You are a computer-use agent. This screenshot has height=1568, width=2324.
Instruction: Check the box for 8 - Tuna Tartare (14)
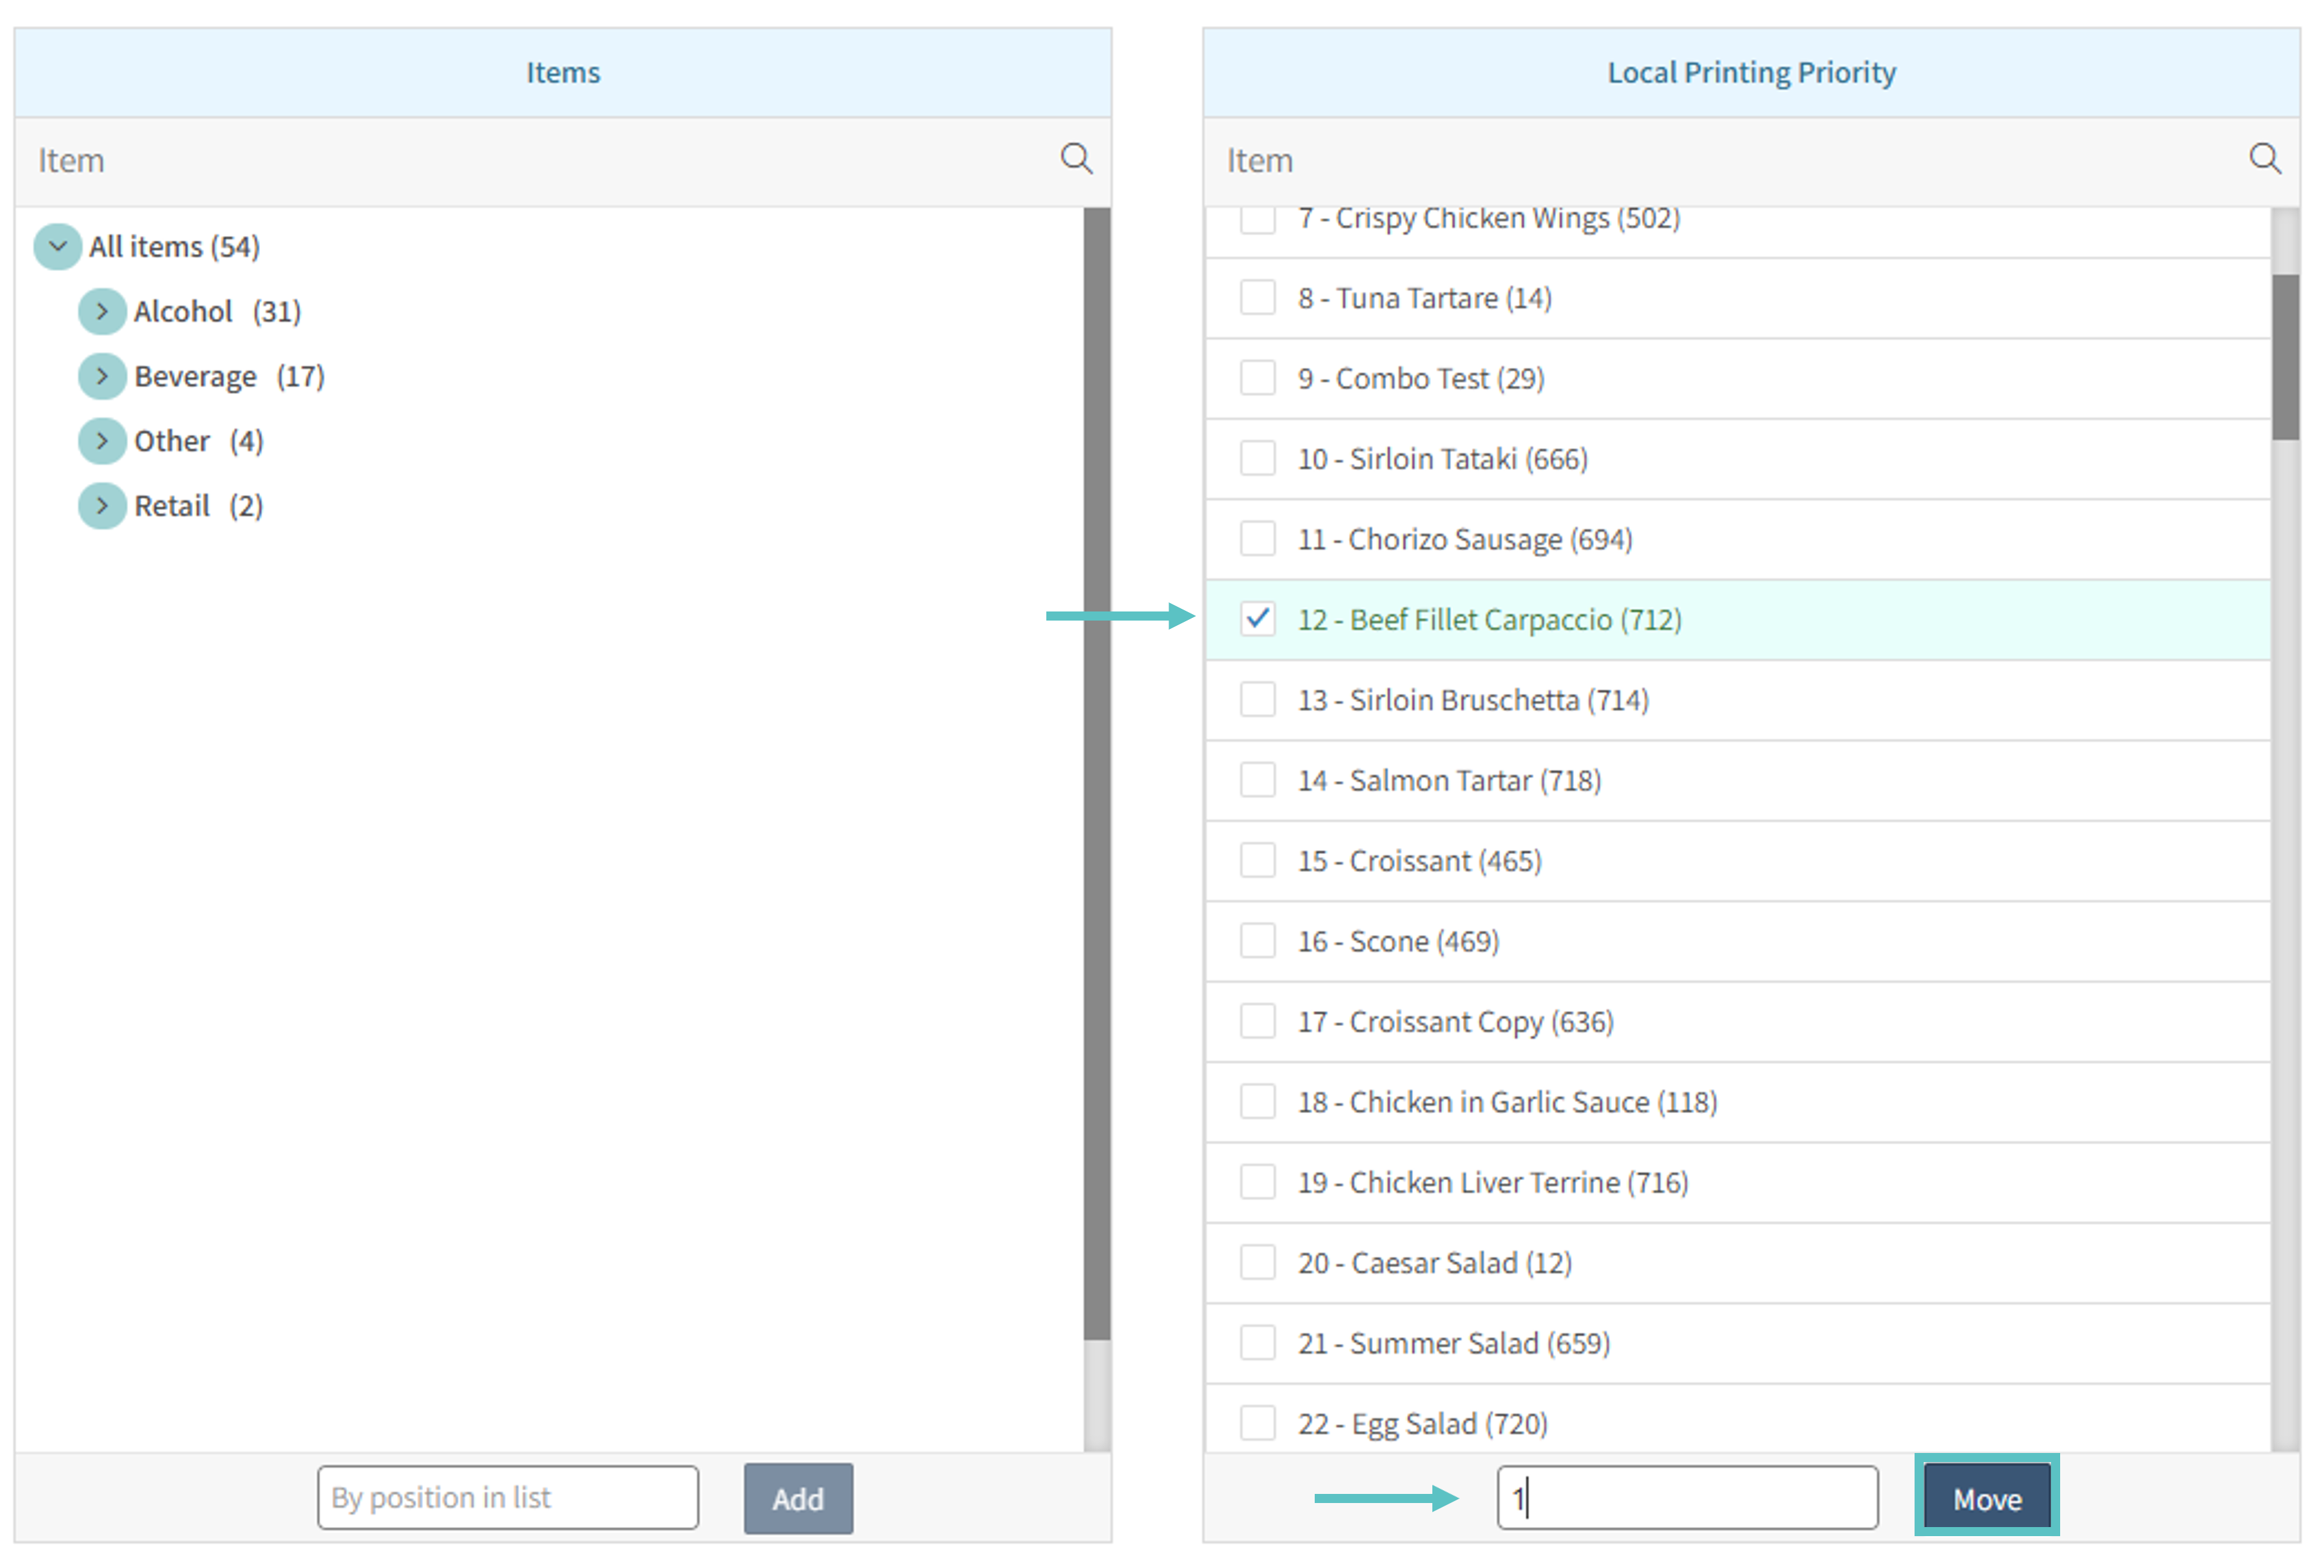[1257, 297]
